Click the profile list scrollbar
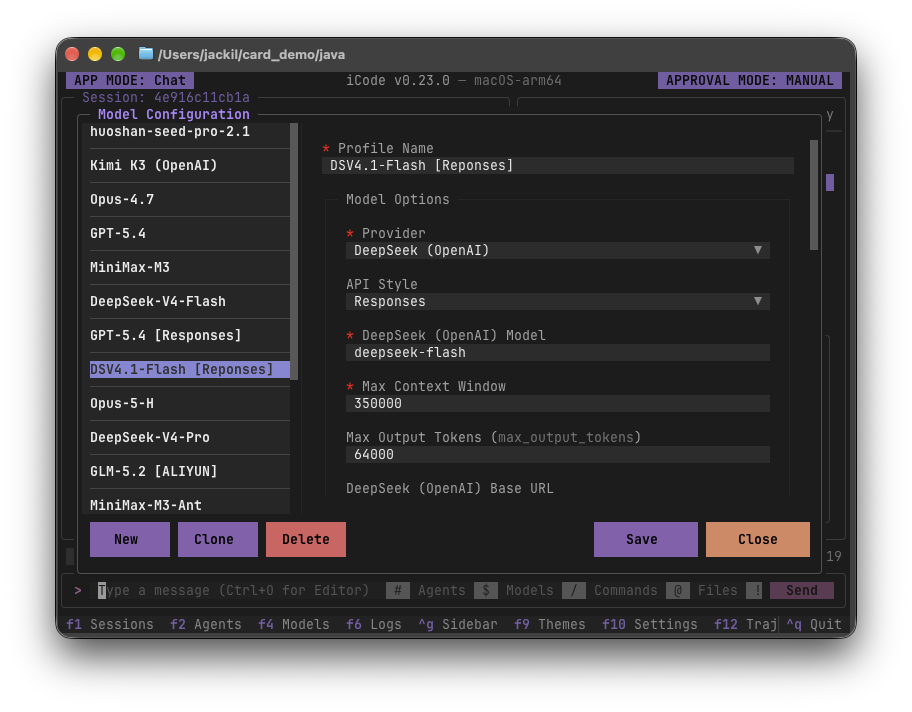This screenshot has width=912, height=712. (294, 251)
